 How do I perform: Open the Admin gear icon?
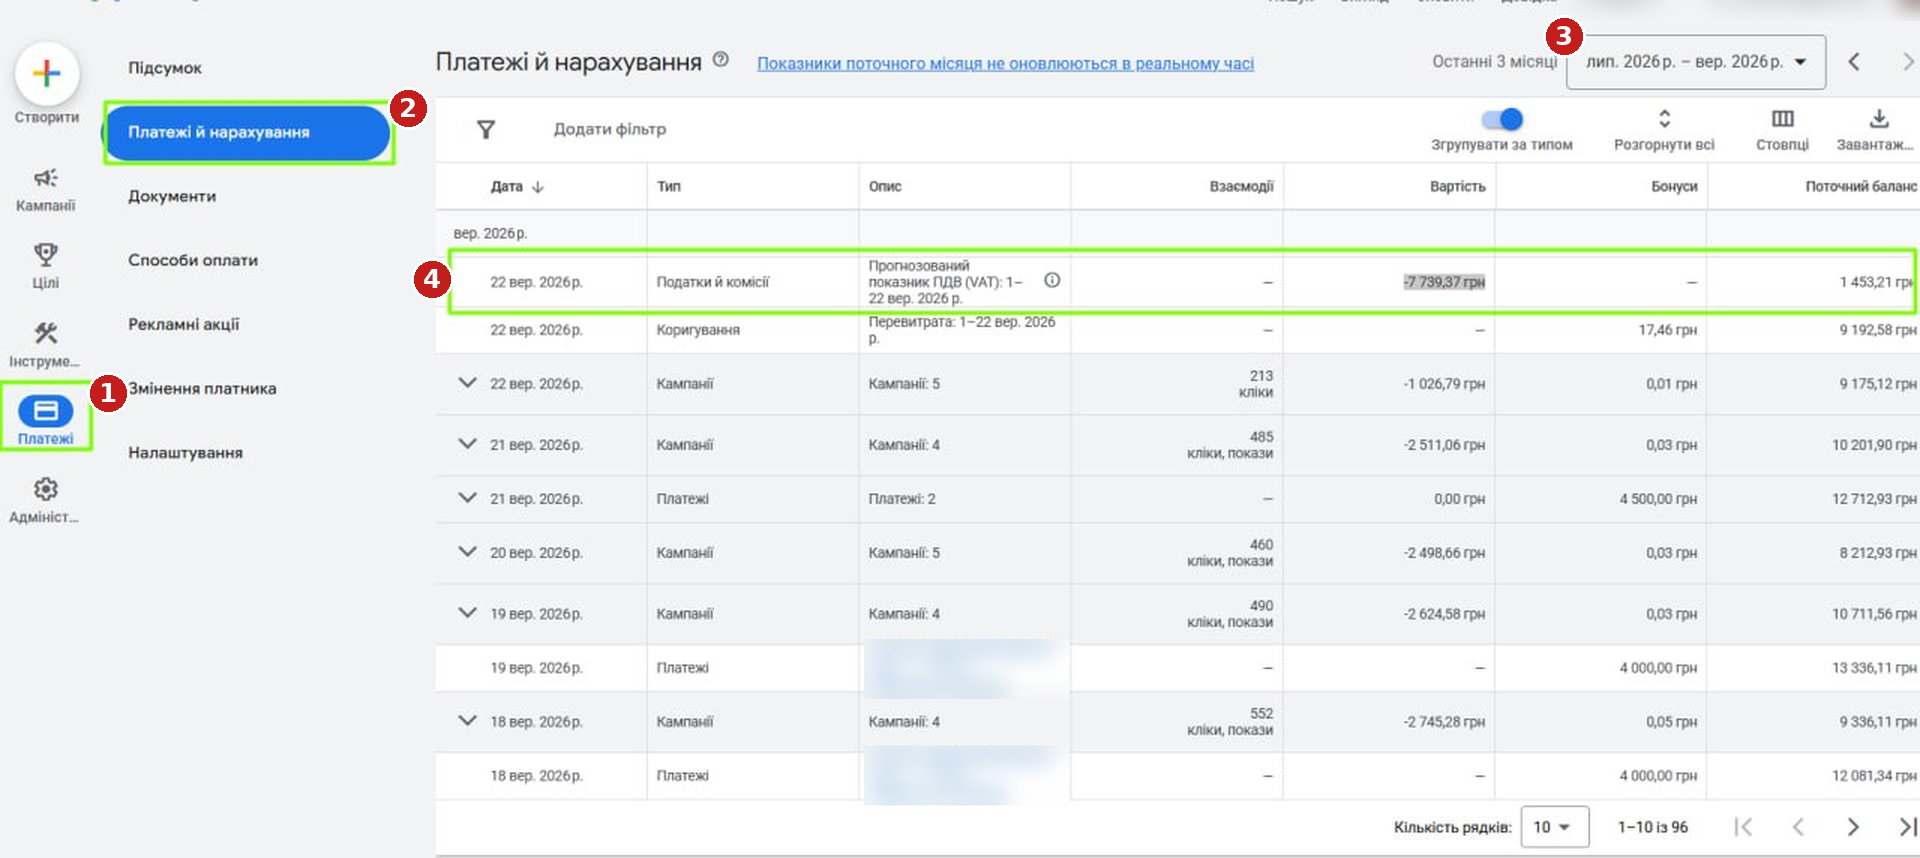[x=46, y=489]
